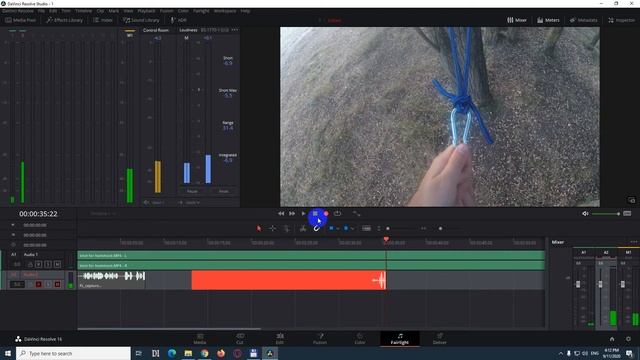Switch to the Cut page
Image resolution: width=640 pixels, height=360 pixels.
240,339
